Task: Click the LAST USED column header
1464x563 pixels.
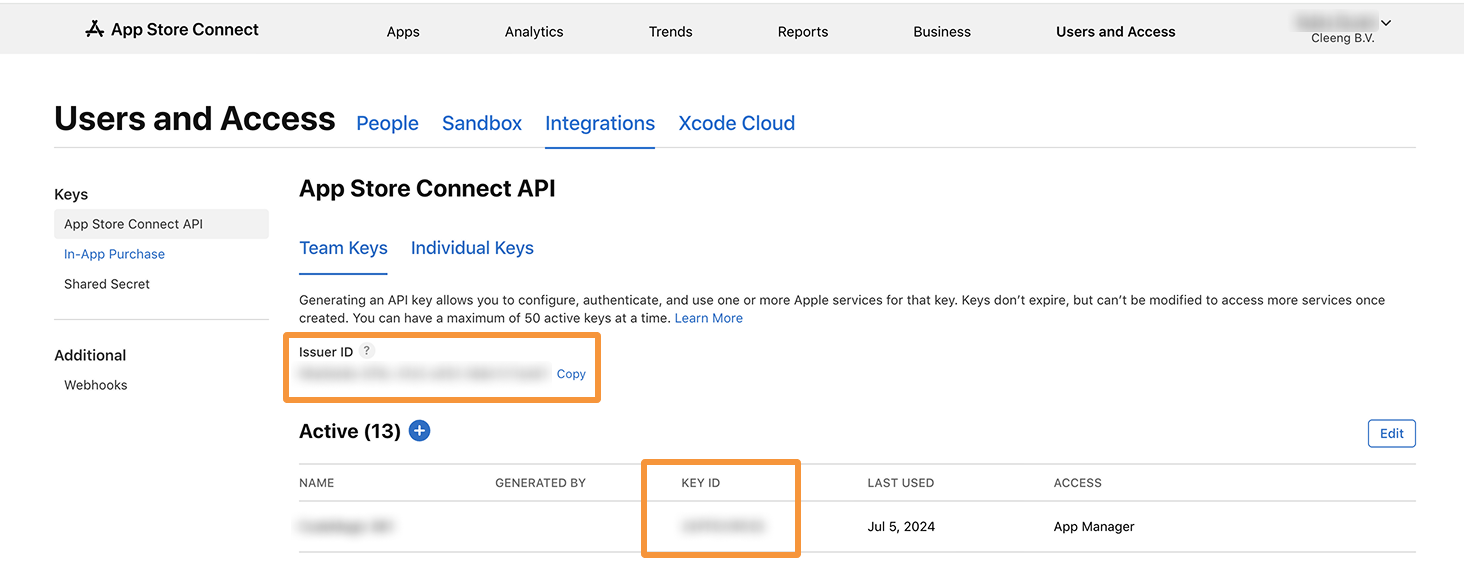Action: click(901, 483)
